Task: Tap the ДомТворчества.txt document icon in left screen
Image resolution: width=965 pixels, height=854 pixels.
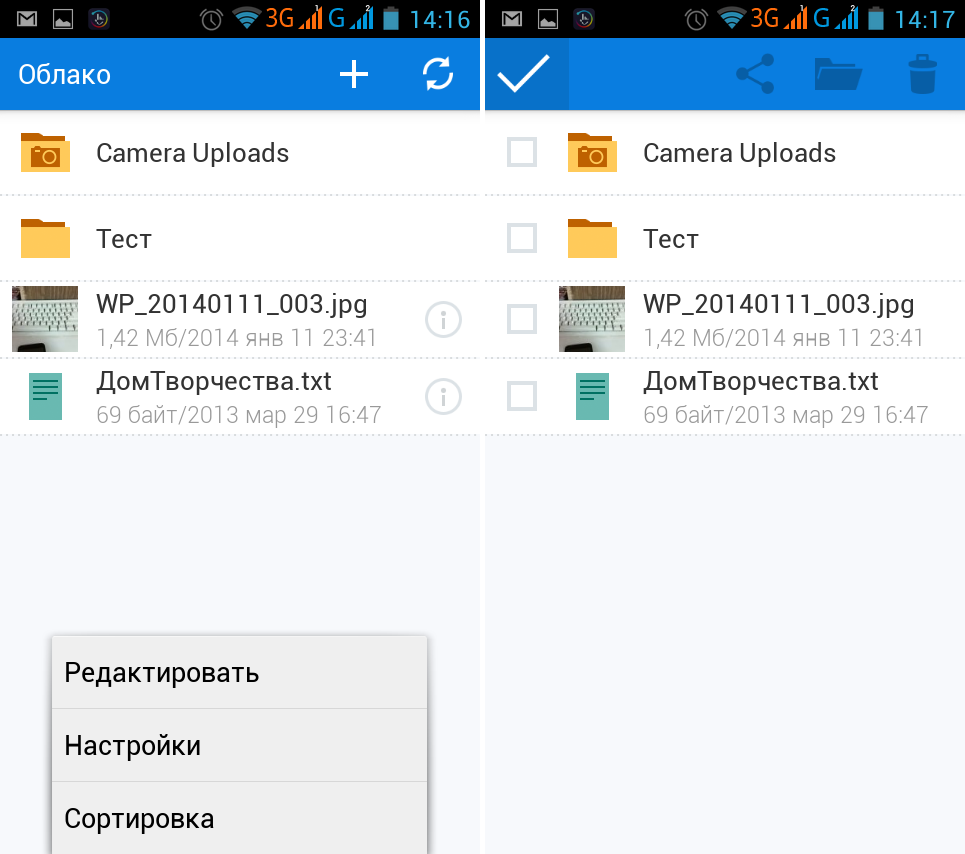Action: (46, 396)
